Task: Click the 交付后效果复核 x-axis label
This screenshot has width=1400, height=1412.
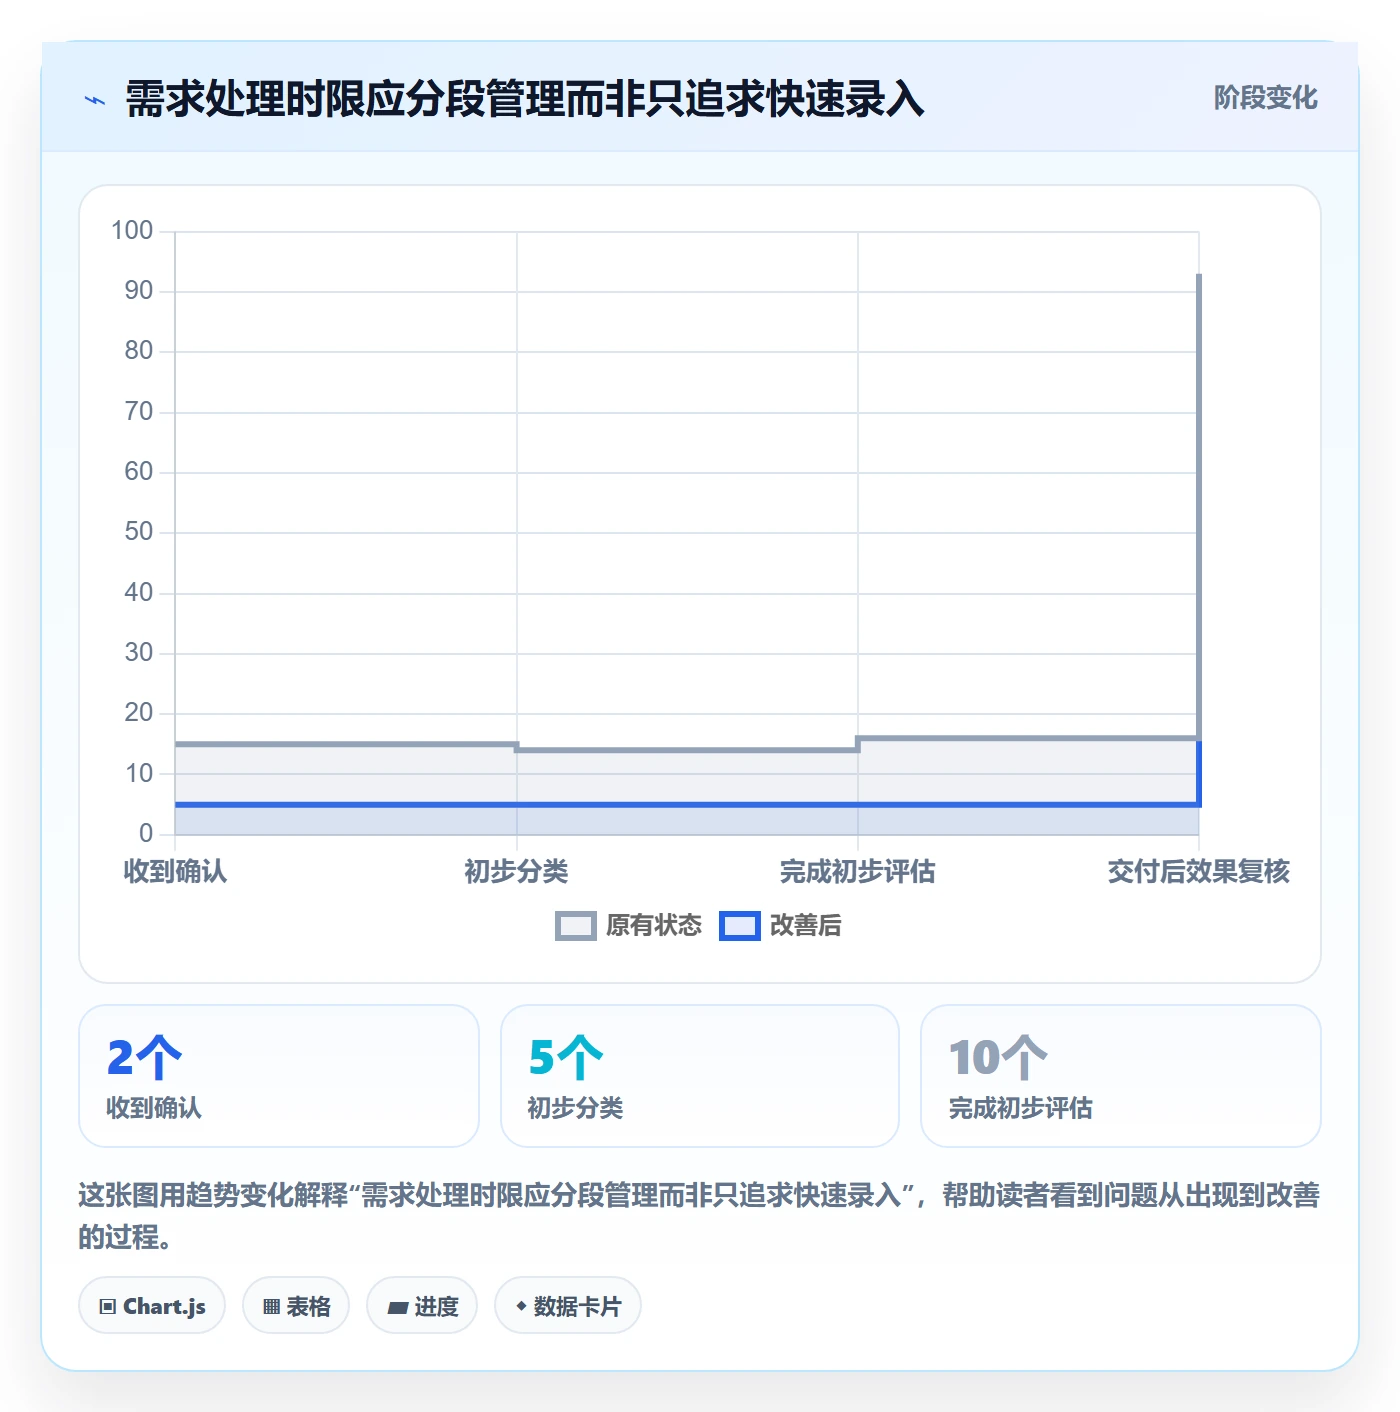Action: (1198, 872)
